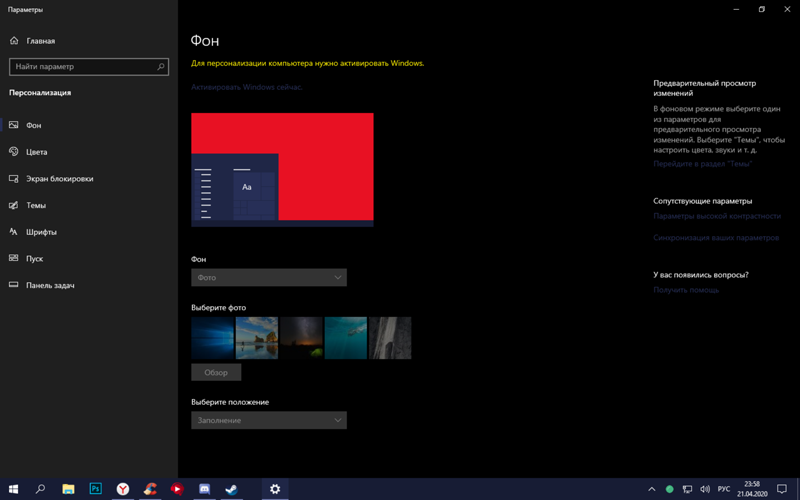Open CCleaner icon on taskbar

pos(149,489)
